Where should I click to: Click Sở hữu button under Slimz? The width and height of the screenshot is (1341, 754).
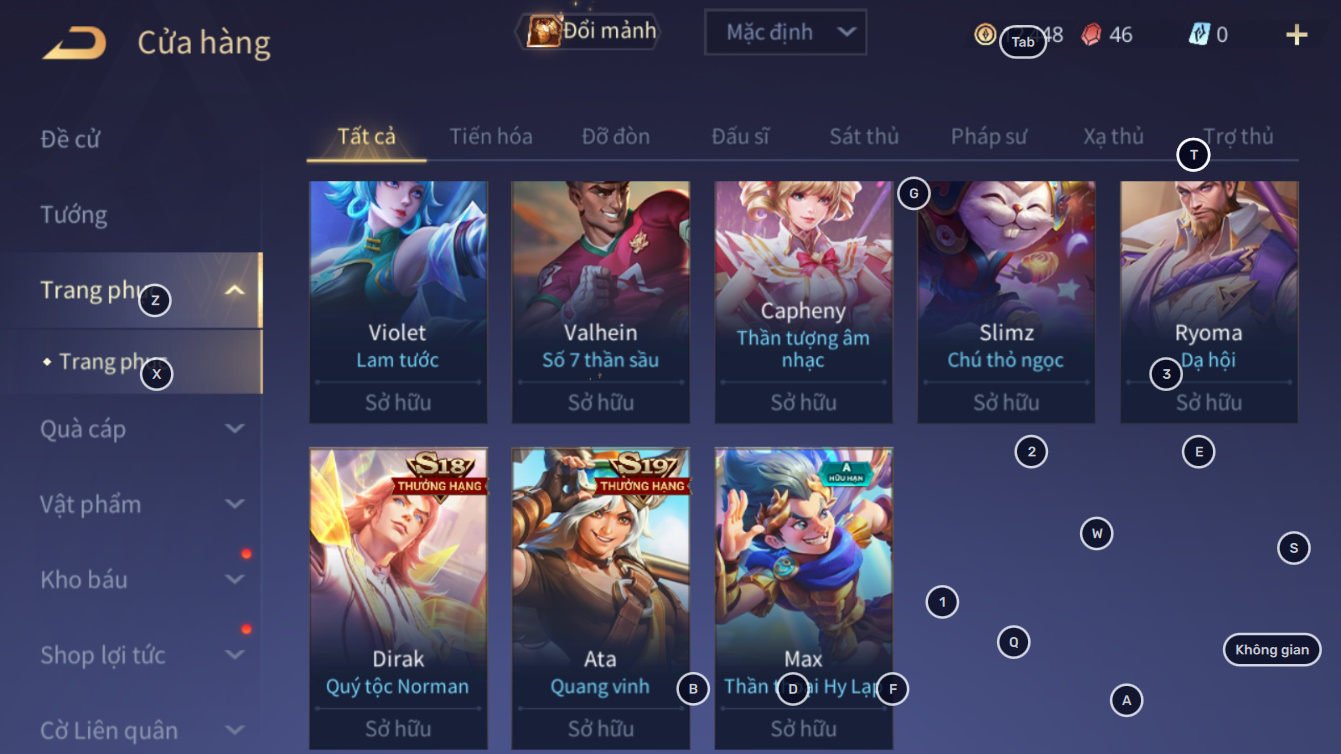(1006, 402)
